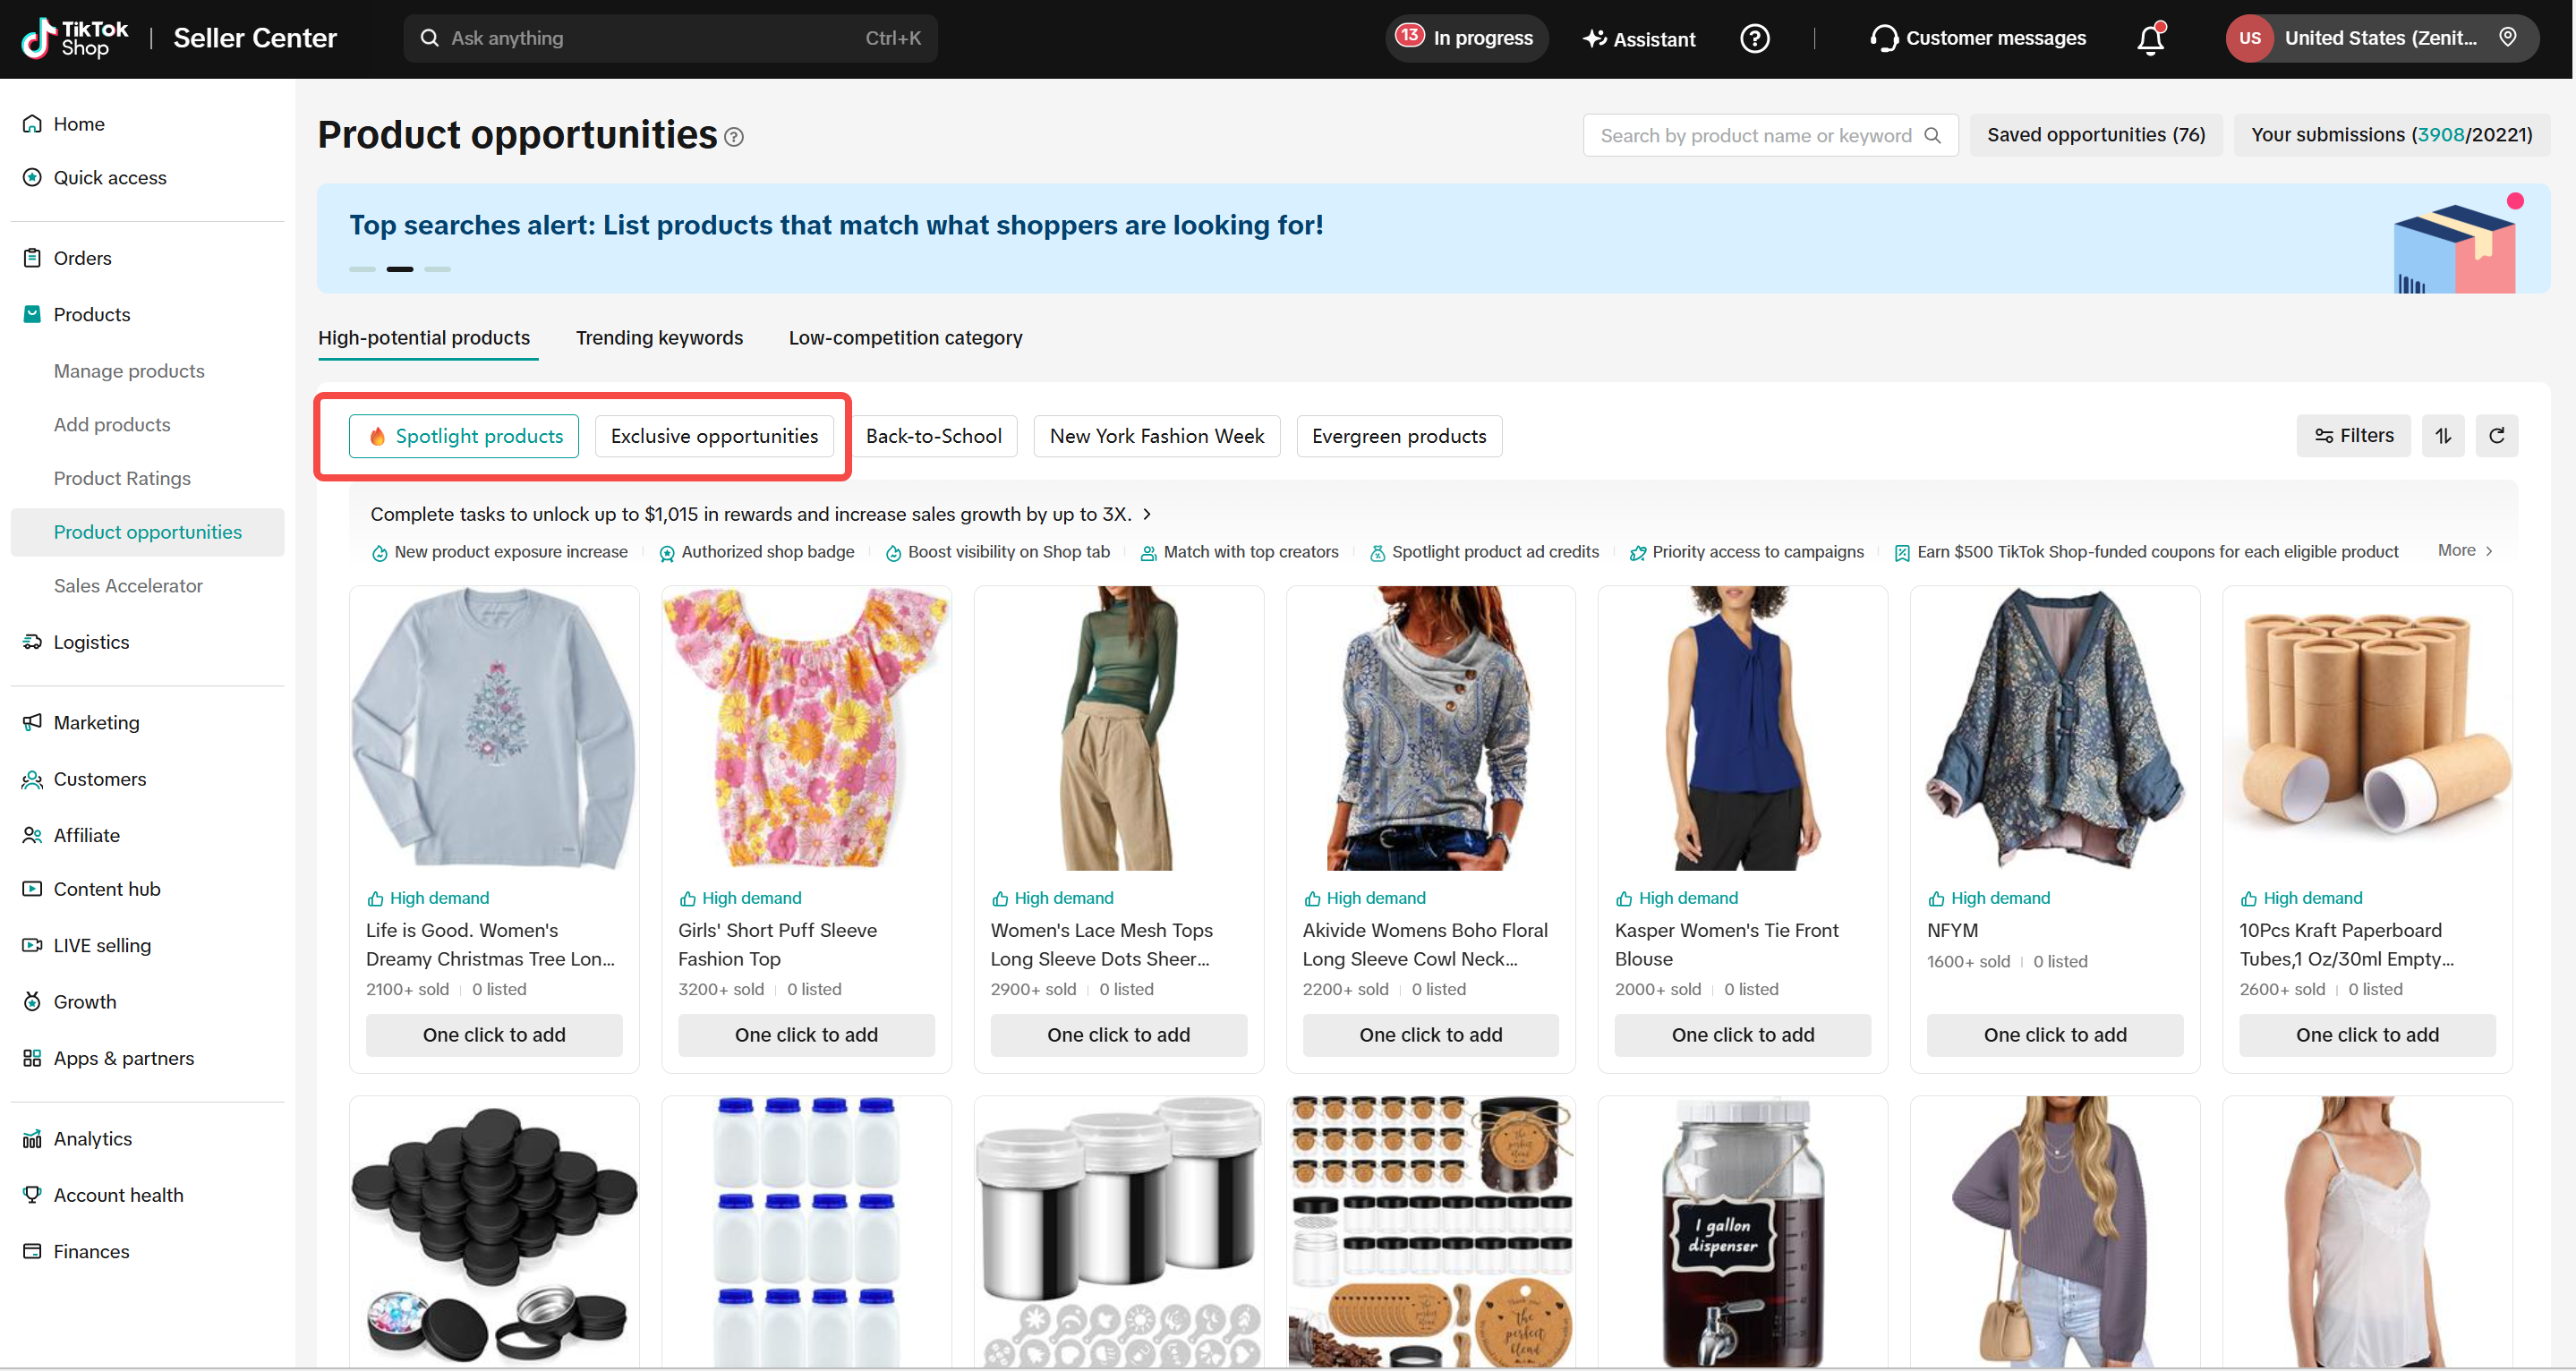Click the Finances card icon in the sidebar
The width and height of the screenshot is (2576, 1371).
click(32, 1251)
